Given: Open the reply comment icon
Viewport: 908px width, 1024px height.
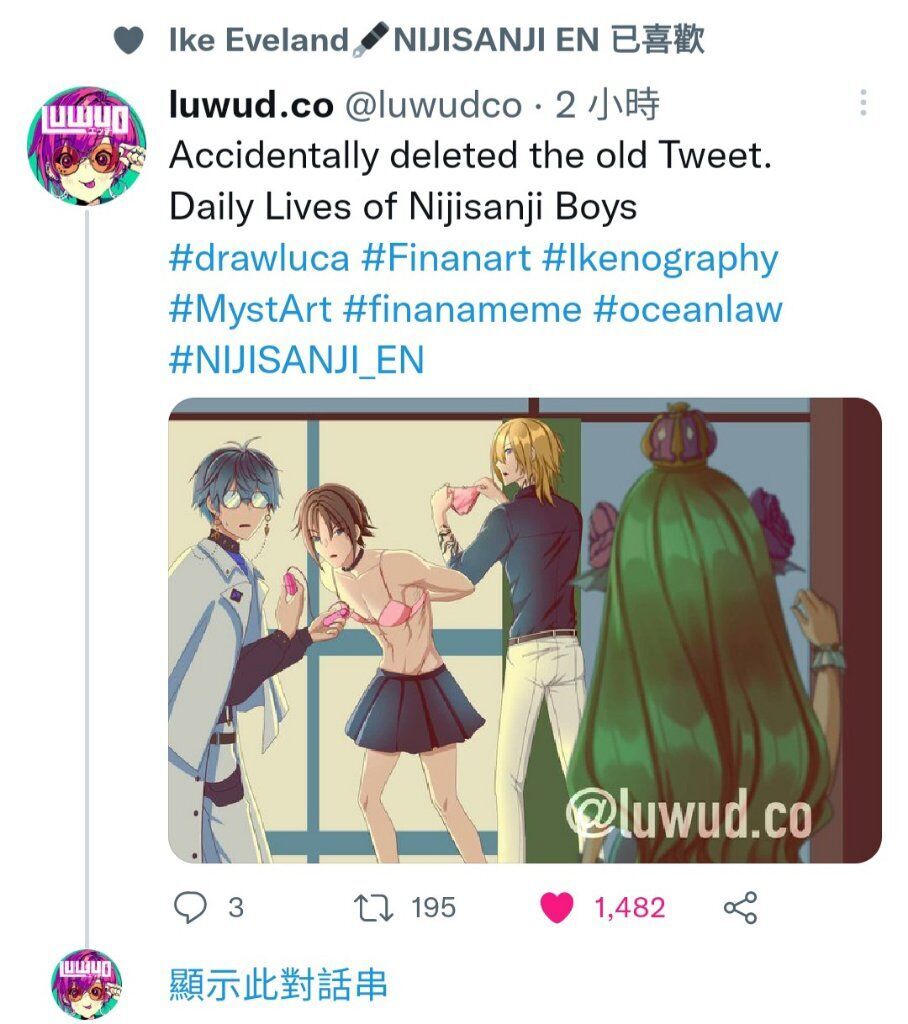Looking at the screenshot, I should [190, 907].
